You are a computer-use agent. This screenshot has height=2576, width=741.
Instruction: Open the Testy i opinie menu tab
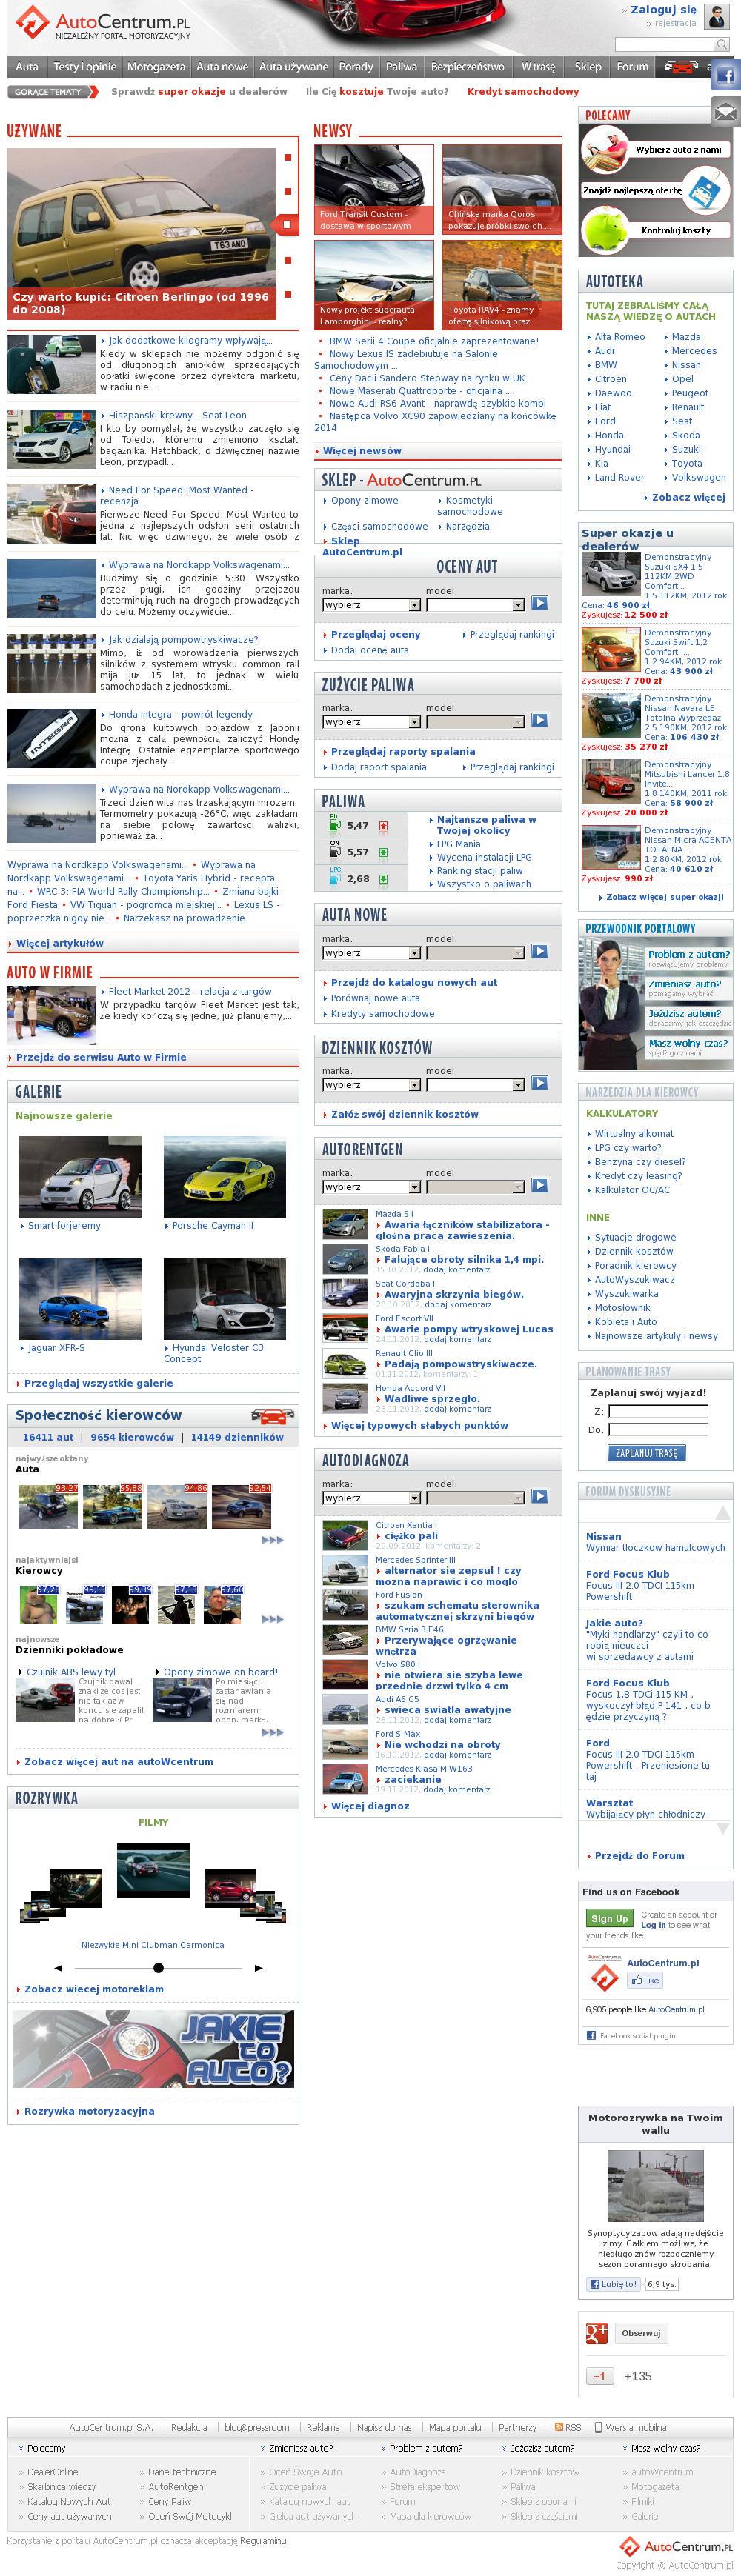(x=85, y=67)
